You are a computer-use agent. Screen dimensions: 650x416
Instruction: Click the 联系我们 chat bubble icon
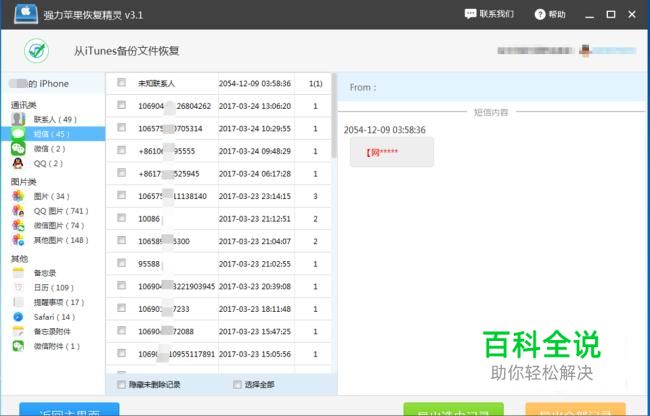(470, 15)
